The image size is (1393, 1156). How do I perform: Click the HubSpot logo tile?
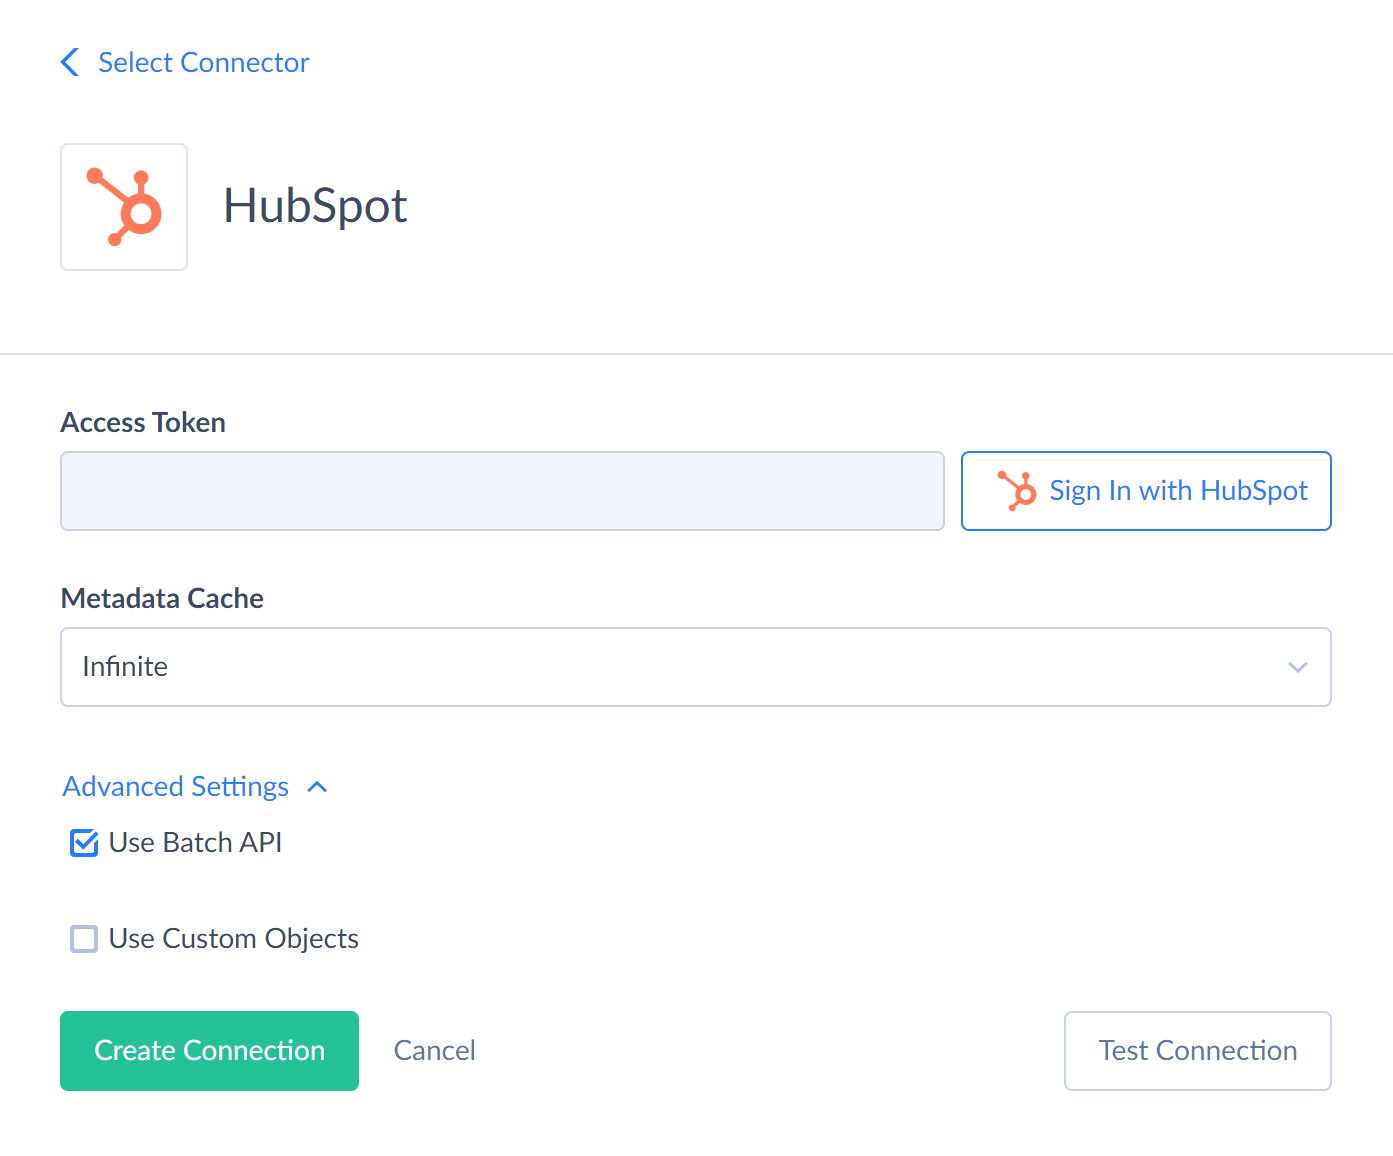[124, 207]
